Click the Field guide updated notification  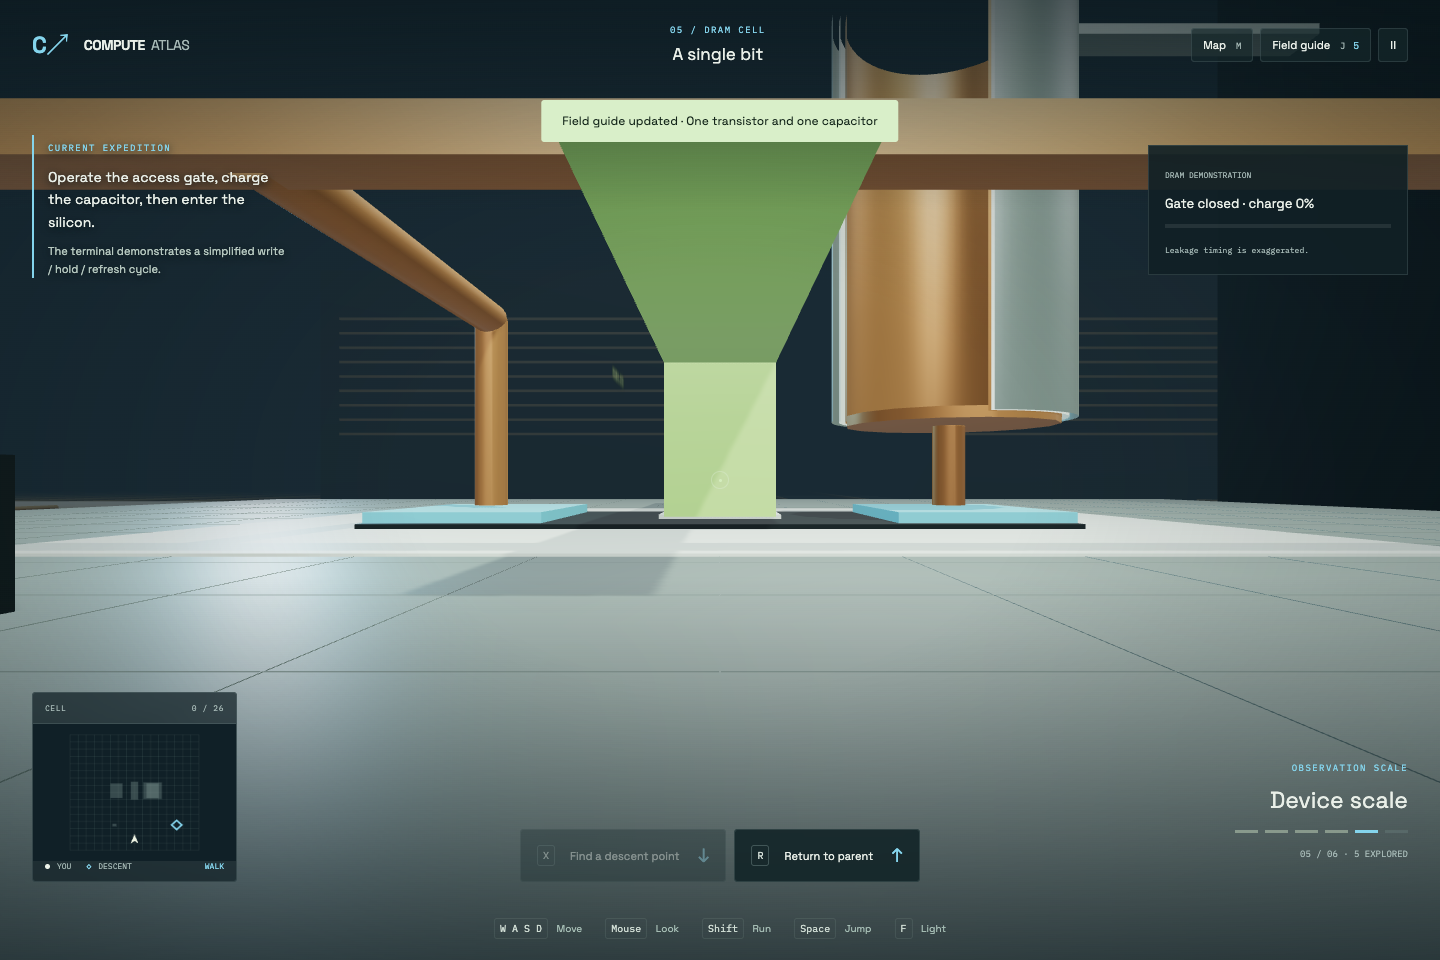click(x=720, y=121)
